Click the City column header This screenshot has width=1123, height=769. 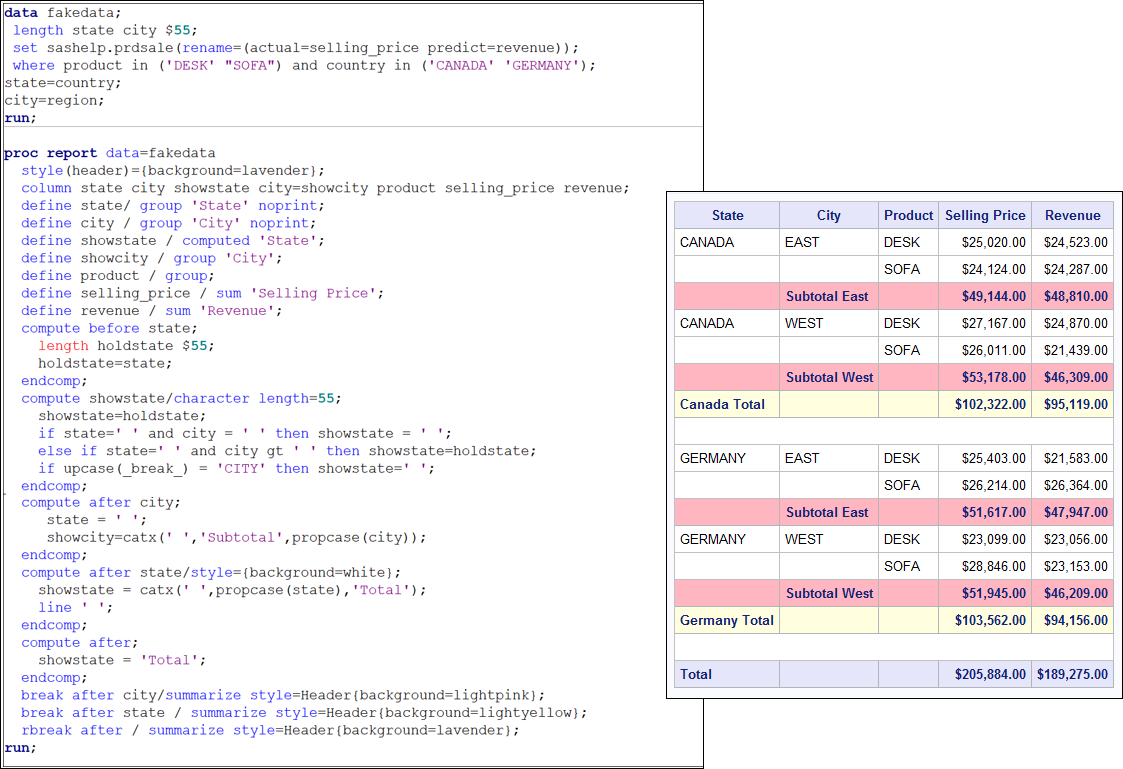tap(828, 215)
